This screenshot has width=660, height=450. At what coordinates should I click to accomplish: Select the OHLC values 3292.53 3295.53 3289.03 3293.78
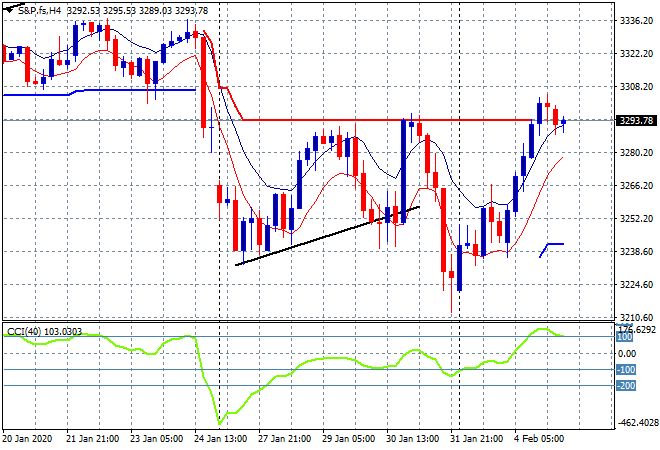[137, 11]
